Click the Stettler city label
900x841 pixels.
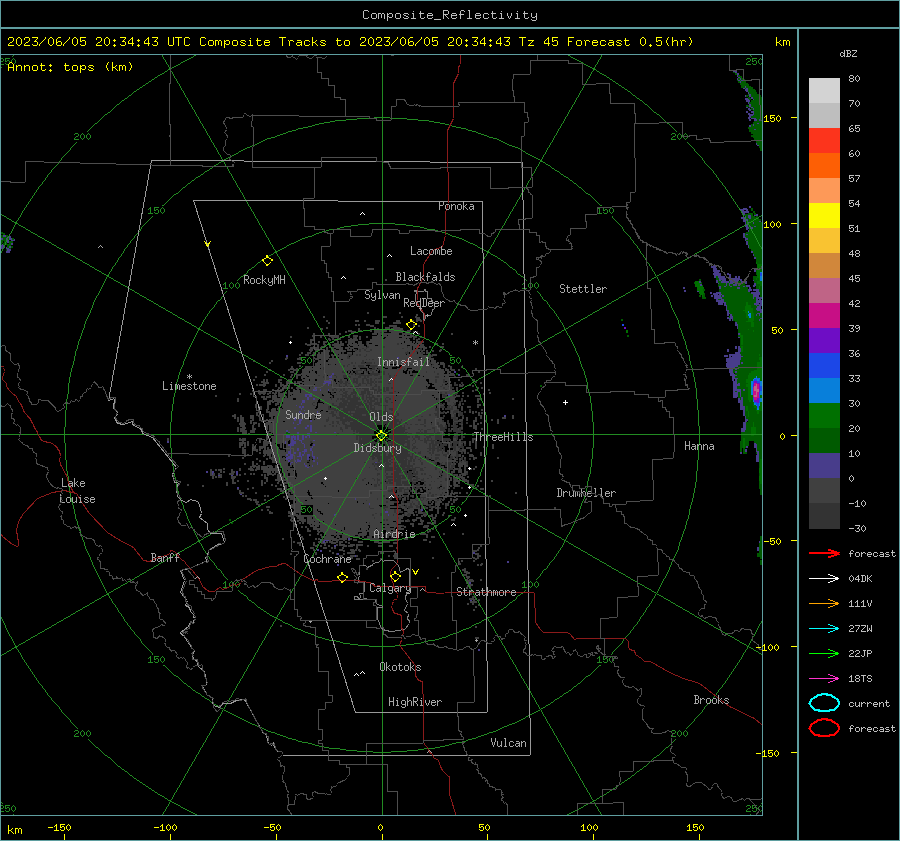pyautogui.click(x=583, y=289)
